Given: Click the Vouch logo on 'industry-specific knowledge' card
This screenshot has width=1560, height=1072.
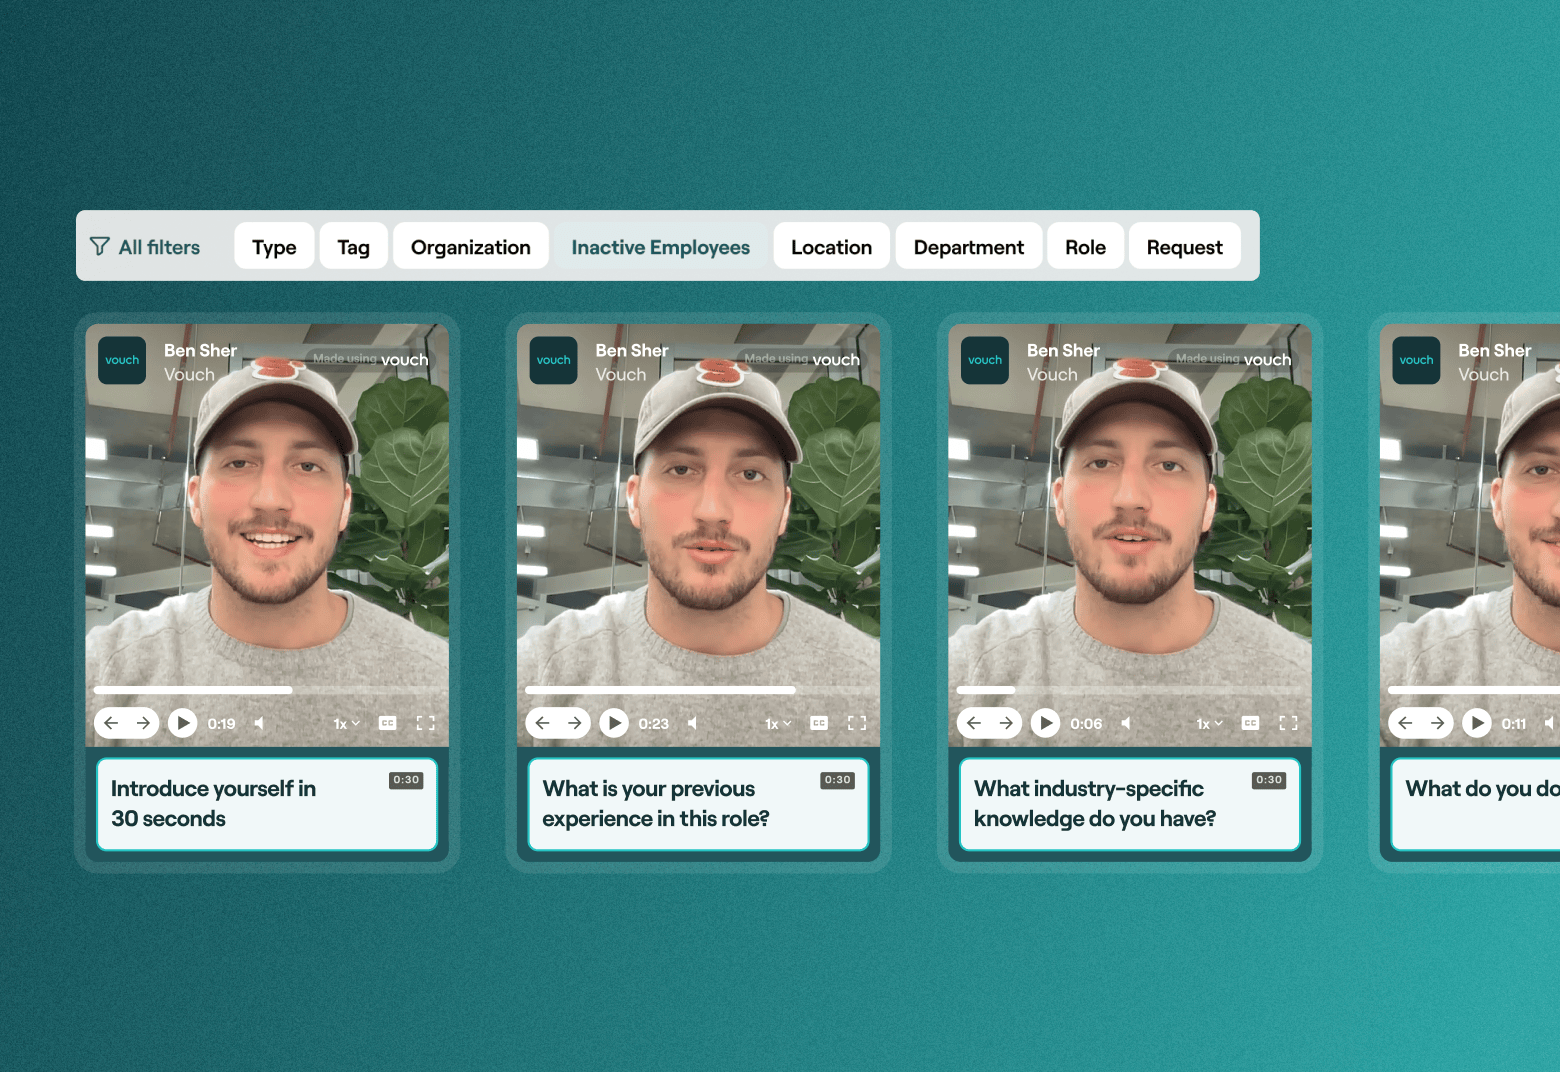Looking at the screenshot, I should [x=985, y=360].
